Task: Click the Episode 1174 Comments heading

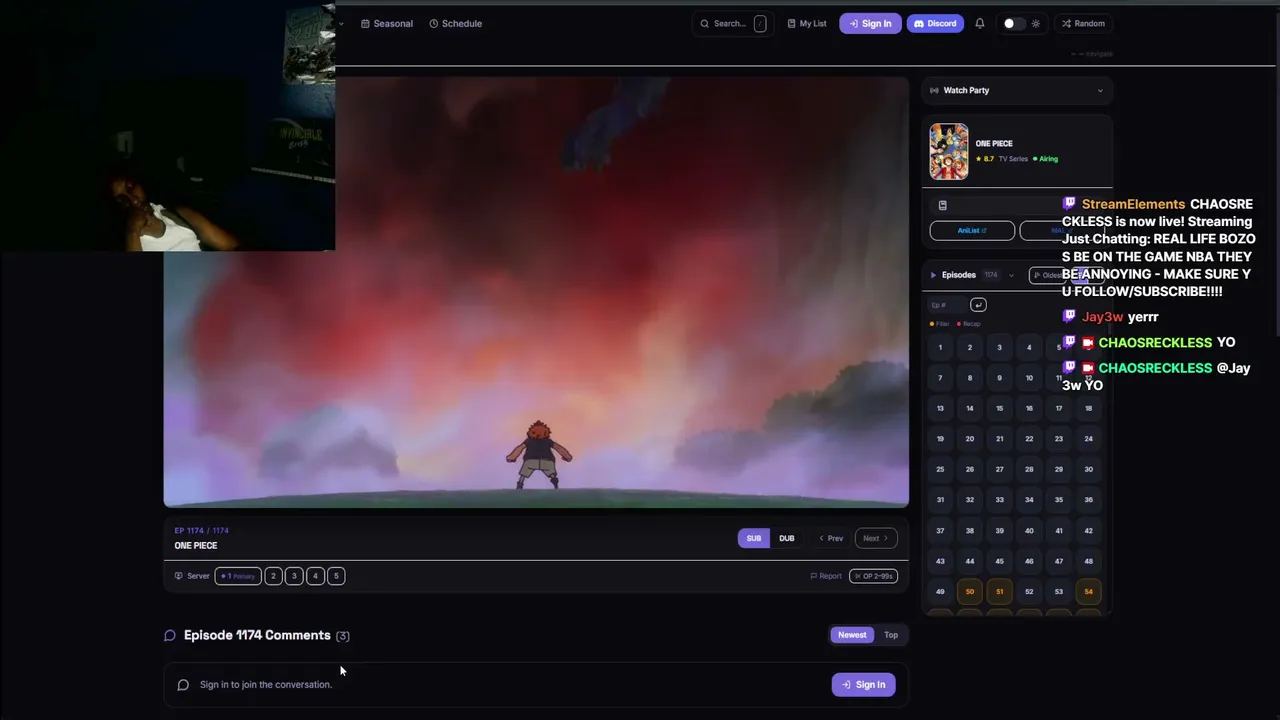Action: [257, 635]
